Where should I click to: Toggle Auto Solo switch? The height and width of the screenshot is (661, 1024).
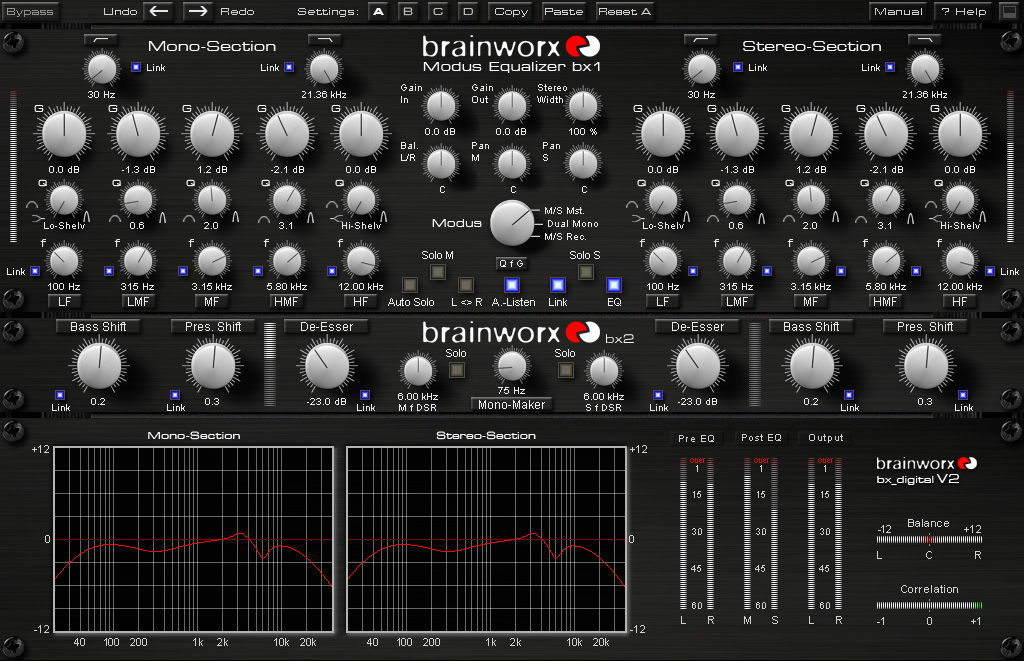(410, 285)
